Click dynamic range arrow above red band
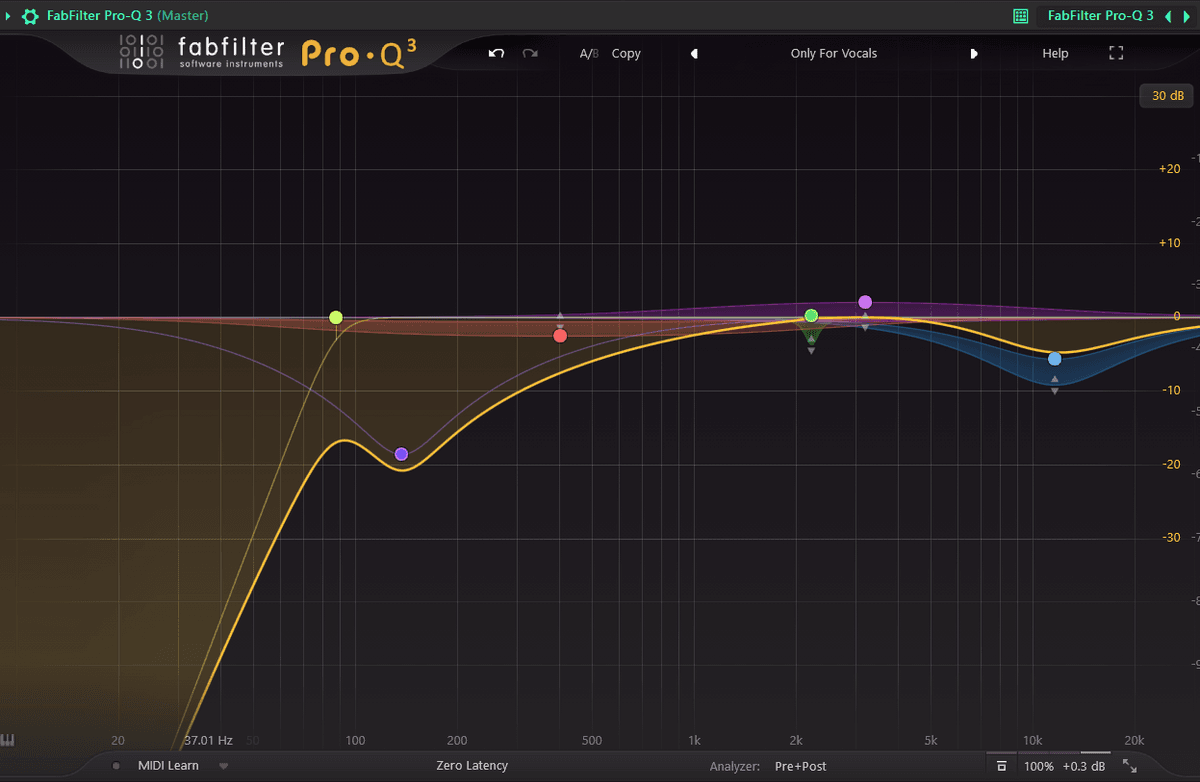 [x=560, y=316]
